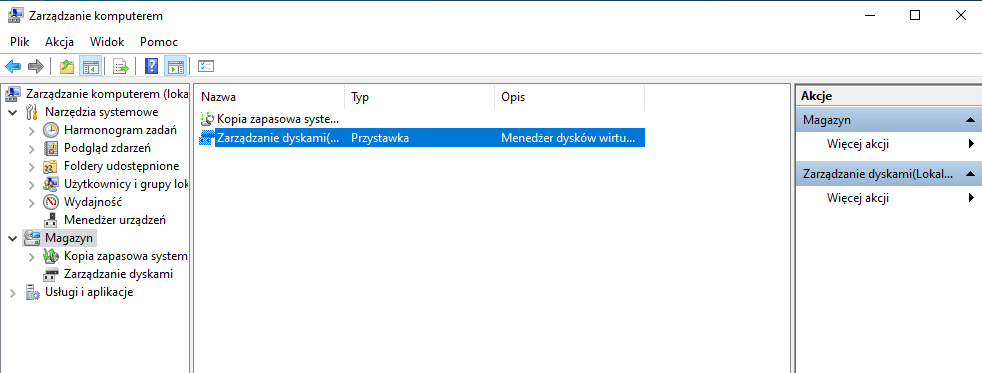The height and width of the screenshot is (373, 982).
Task: Click the Harmonogram zadań clock icon
Action: coord(51,130)
